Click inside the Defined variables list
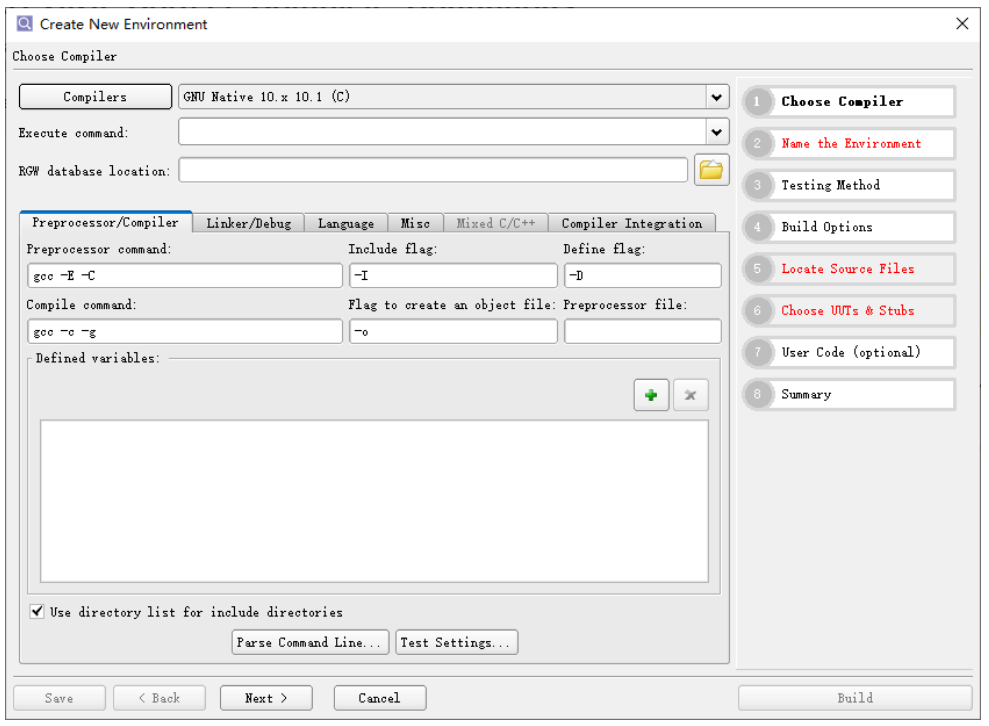The image size is (989, 726). 374,501
